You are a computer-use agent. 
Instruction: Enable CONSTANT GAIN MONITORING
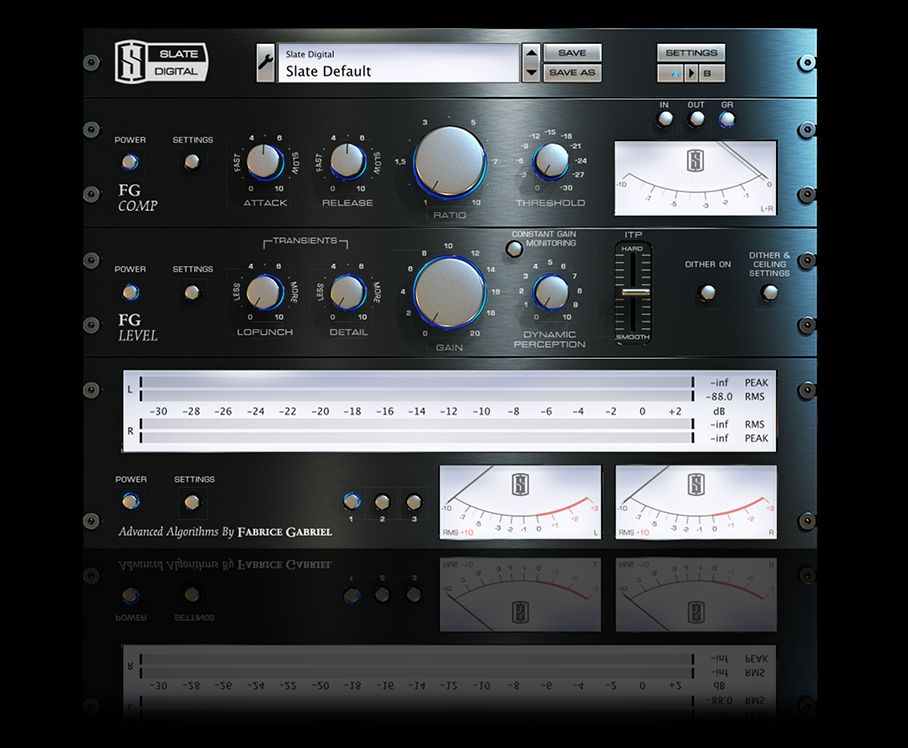tap(514, 249)
